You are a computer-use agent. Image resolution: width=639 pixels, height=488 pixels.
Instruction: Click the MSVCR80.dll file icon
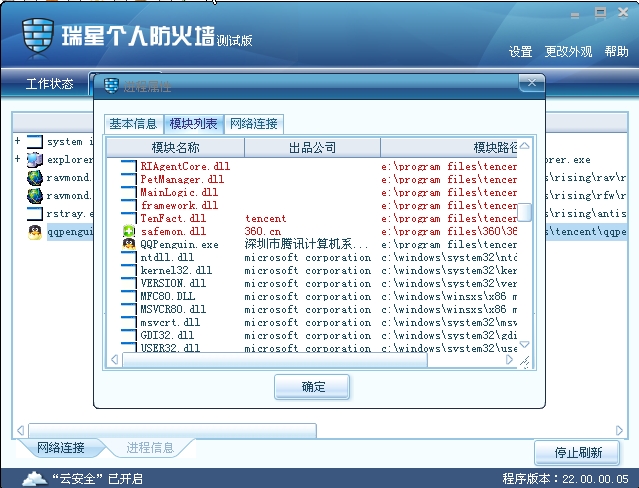point(129,309)
